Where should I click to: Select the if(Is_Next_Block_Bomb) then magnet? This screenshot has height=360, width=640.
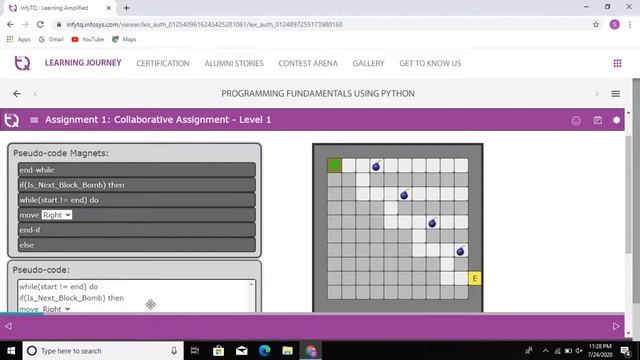137,185
